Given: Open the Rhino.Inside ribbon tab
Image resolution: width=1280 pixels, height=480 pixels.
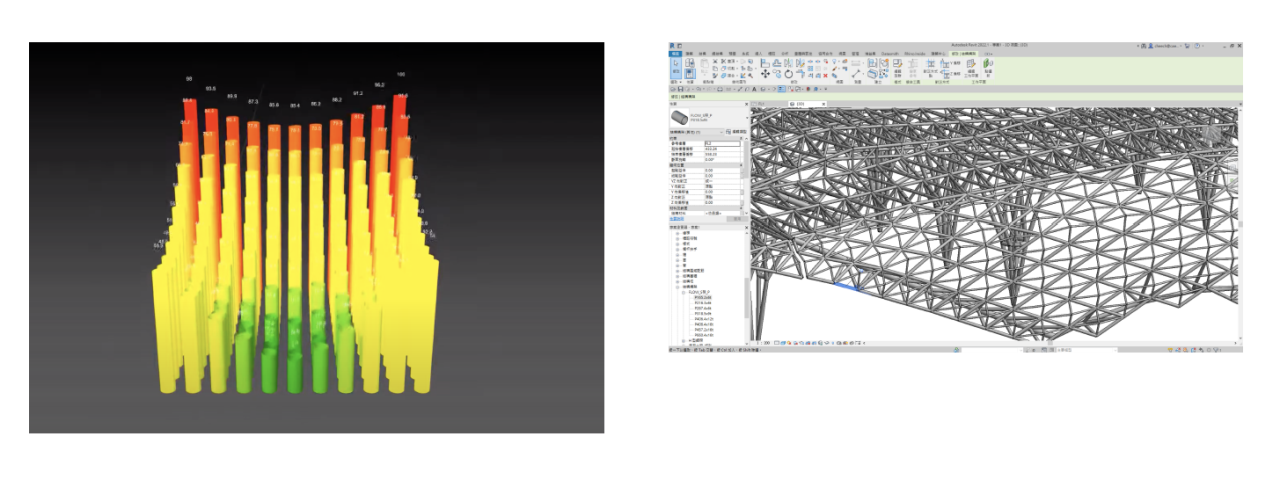Looking at the screenshot, I should click(x=913, y=53).
